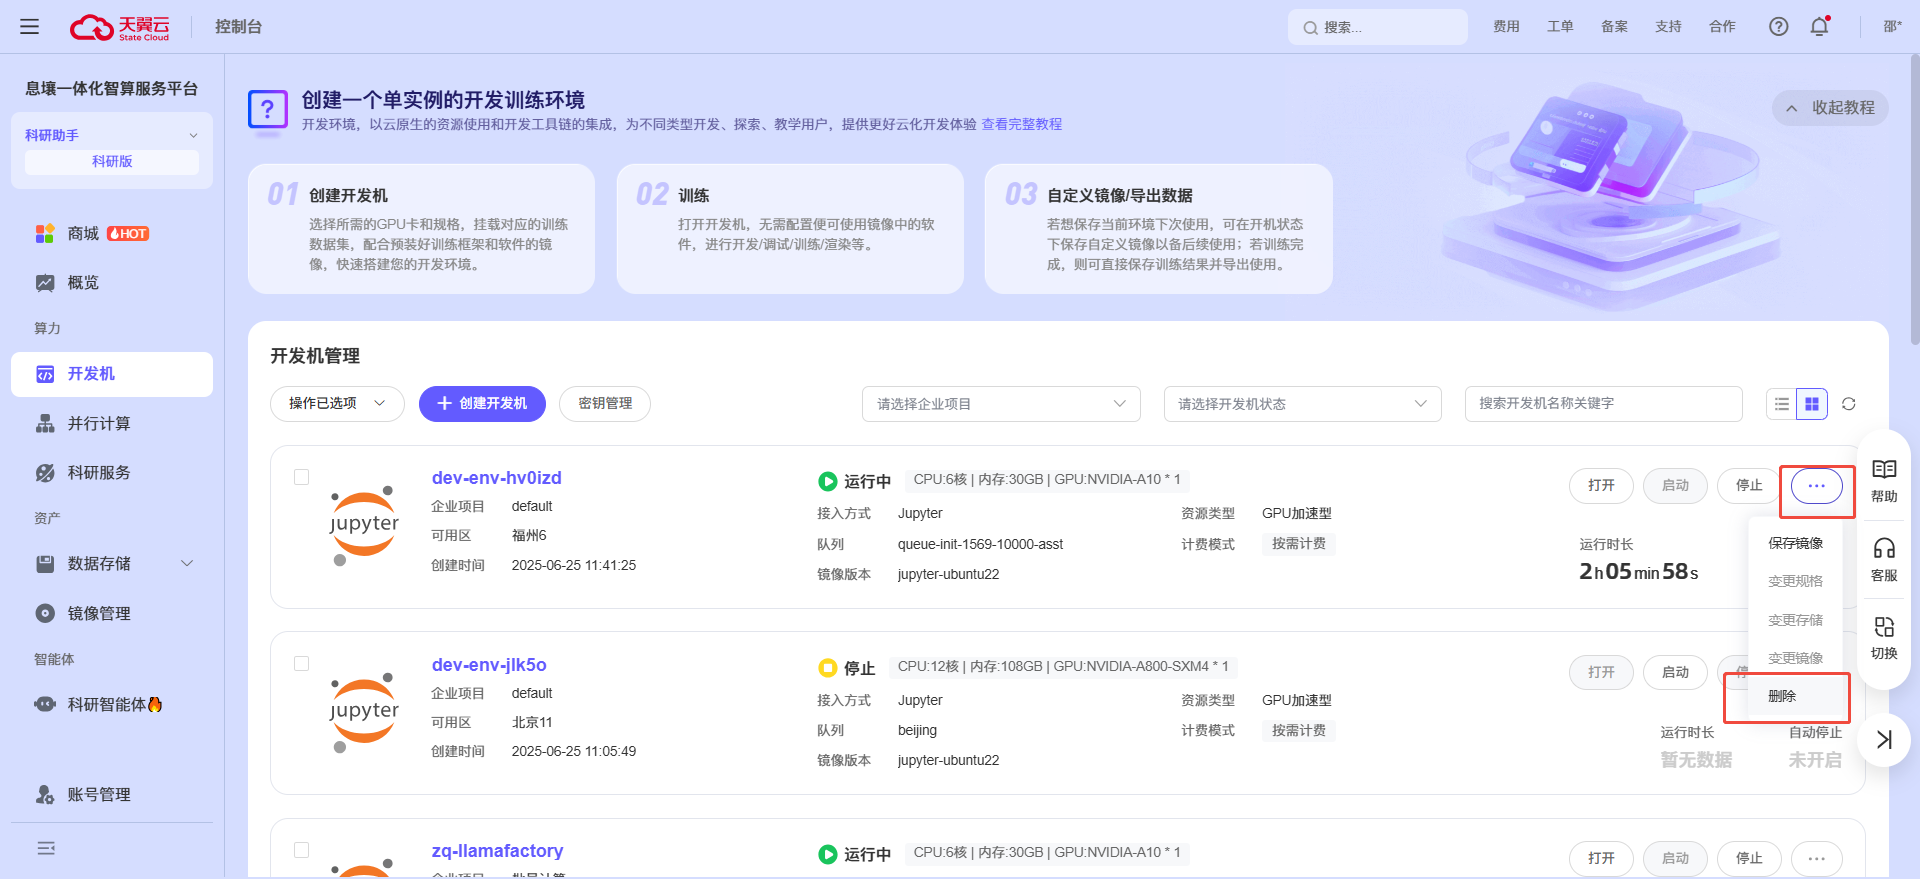The image size is (1920, 879).
Task: Click 打开 for dev-env-hv0izd
Action: 1601,486
